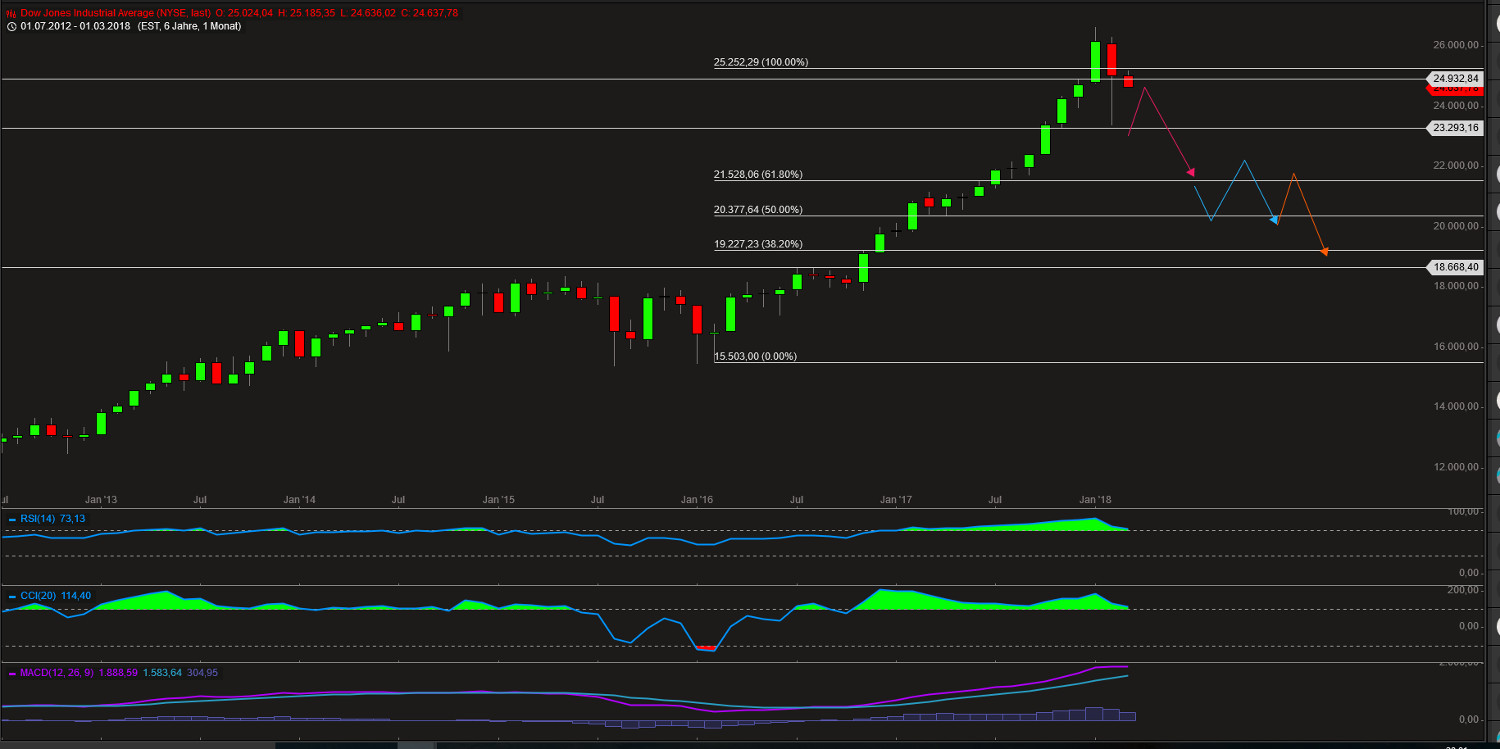Image resolution: width=1500 pixels, height=749 pixels.
Task: Click the 15.503,00 (0.00%) Fibonacci label
Action: [x=754, y=356]
